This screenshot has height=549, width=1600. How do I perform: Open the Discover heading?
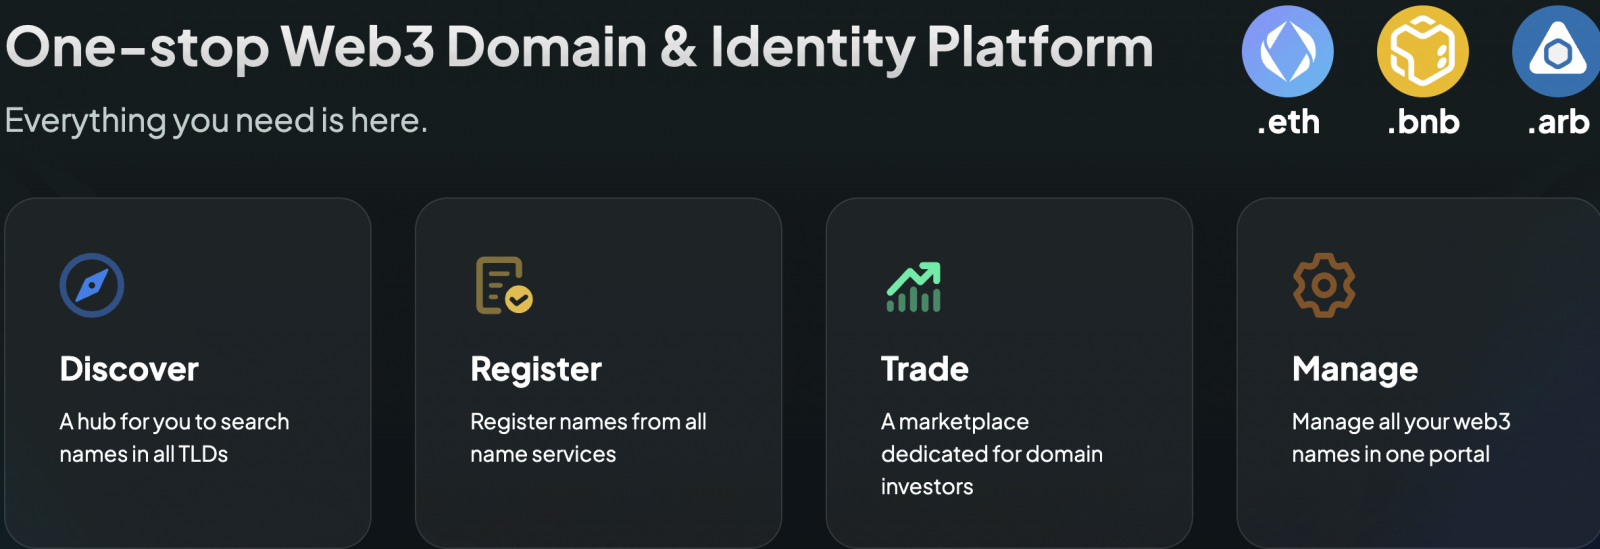(129, 369)
